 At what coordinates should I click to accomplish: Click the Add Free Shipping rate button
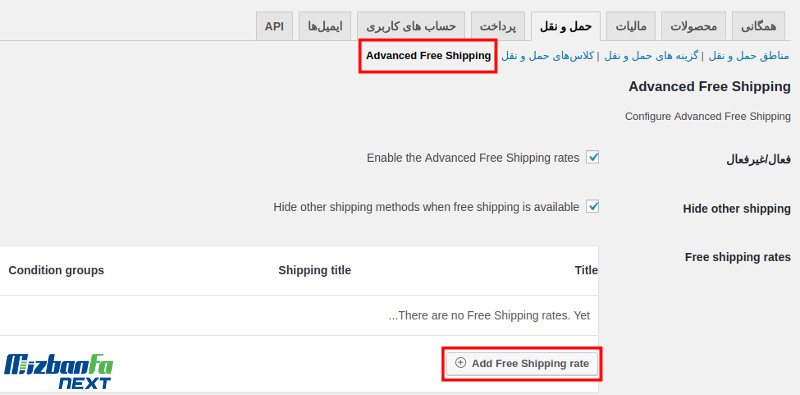522,363
